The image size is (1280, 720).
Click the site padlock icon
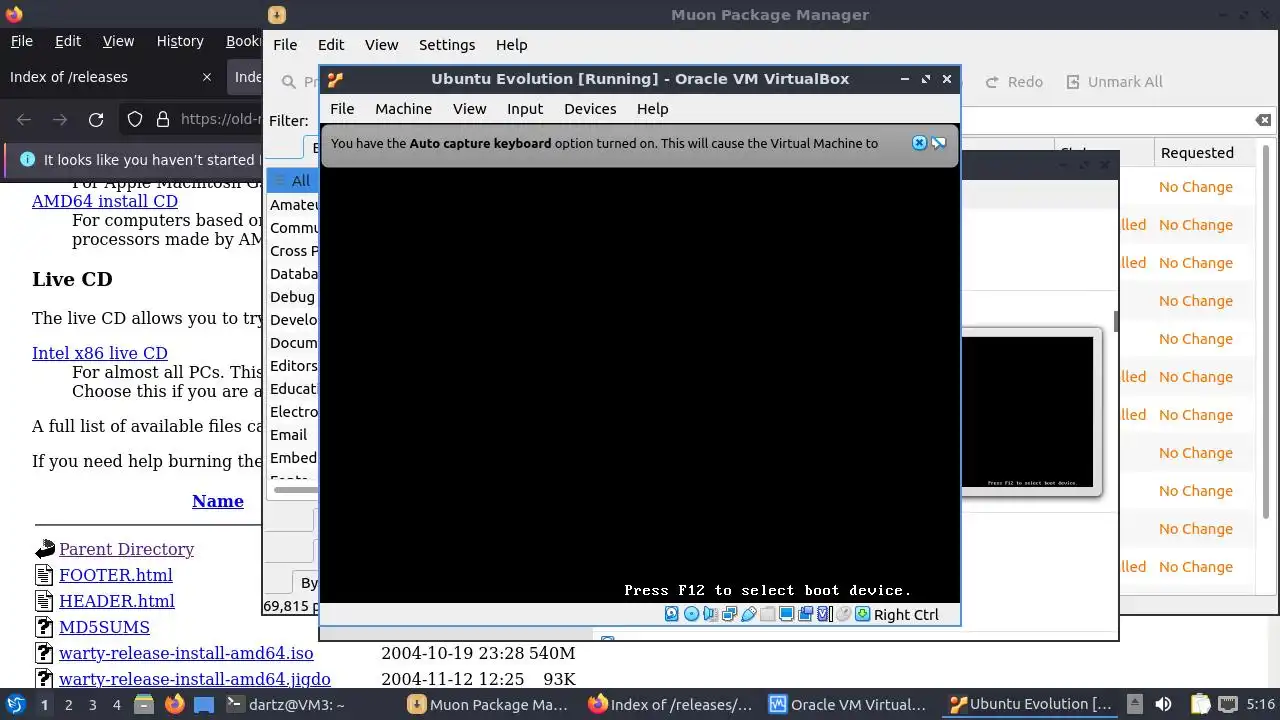click(163, 120)
